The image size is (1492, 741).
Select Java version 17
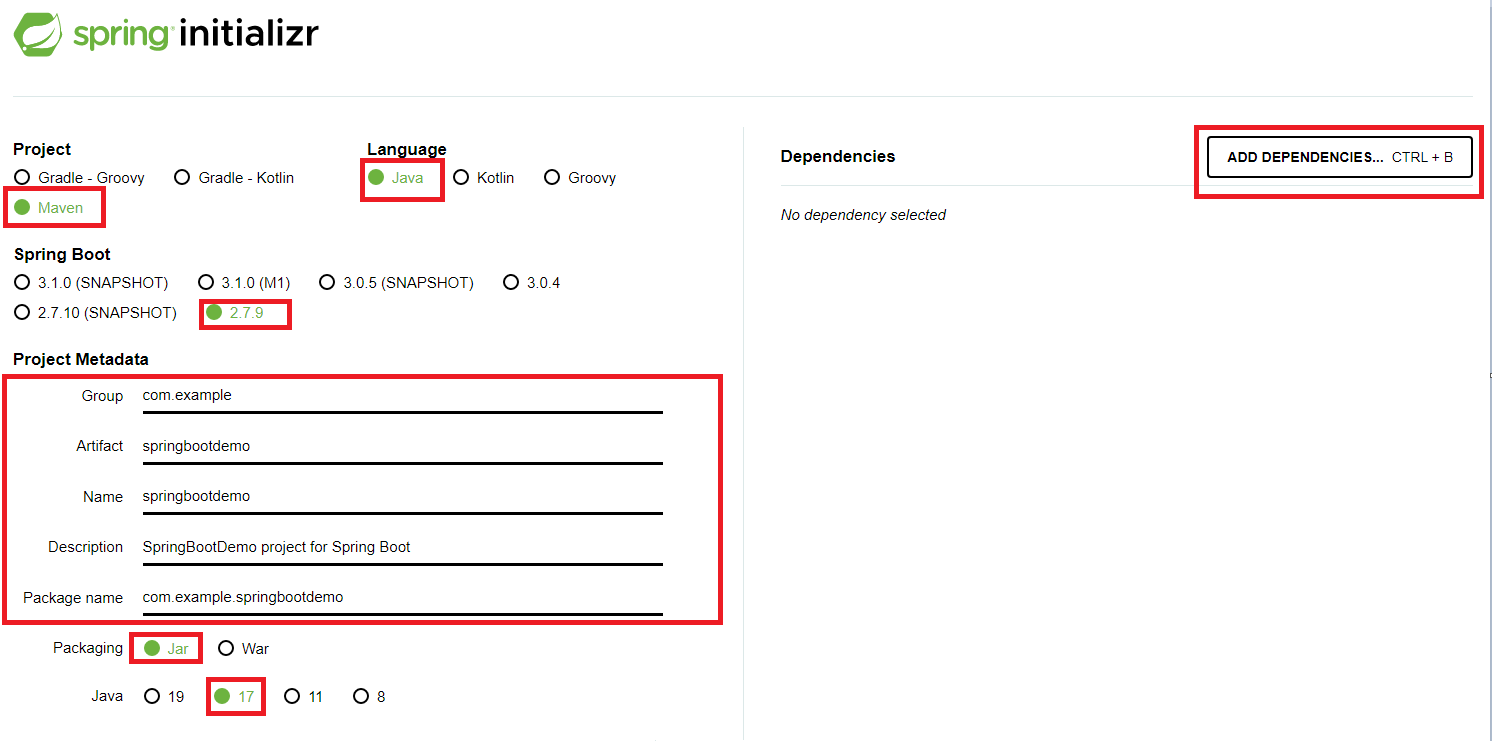click(235, 697)
